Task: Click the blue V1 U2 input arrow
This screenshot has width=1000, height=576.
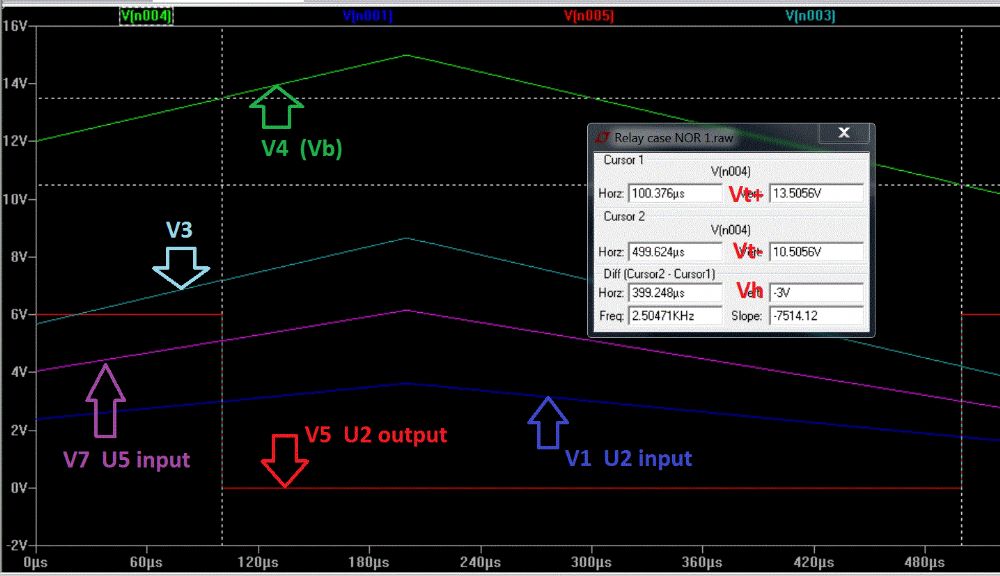Action: [x=547, y=422]
